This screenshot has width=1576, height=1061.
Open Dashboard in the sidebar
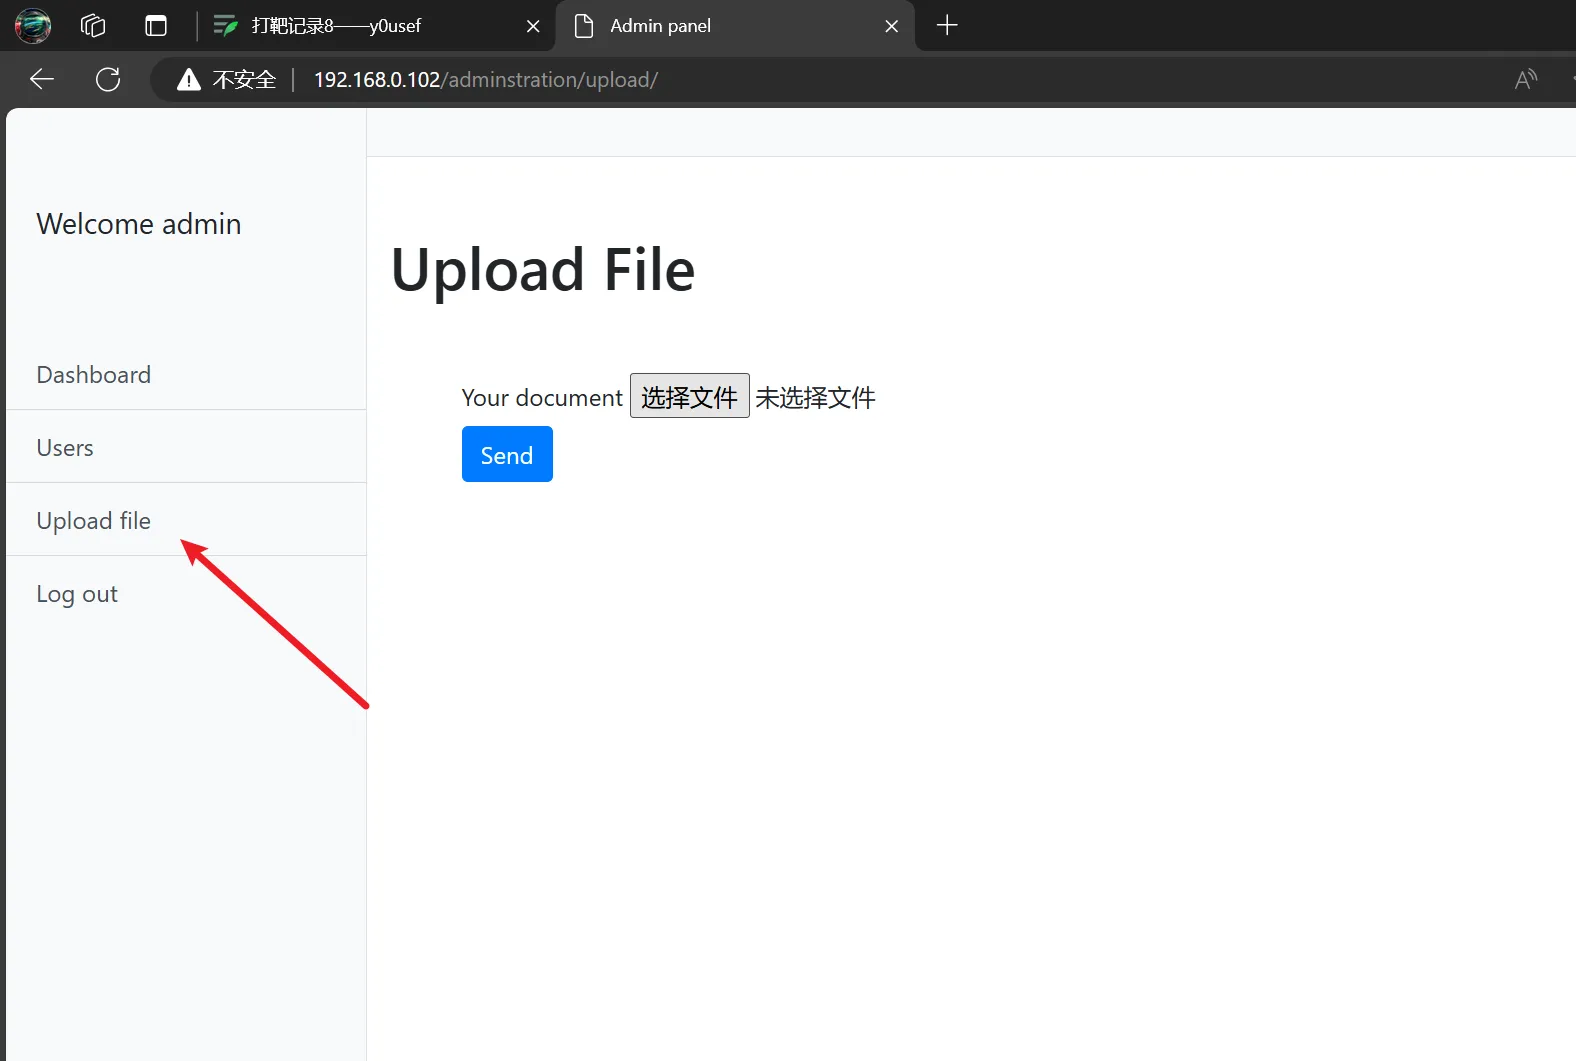coord(94,375)
